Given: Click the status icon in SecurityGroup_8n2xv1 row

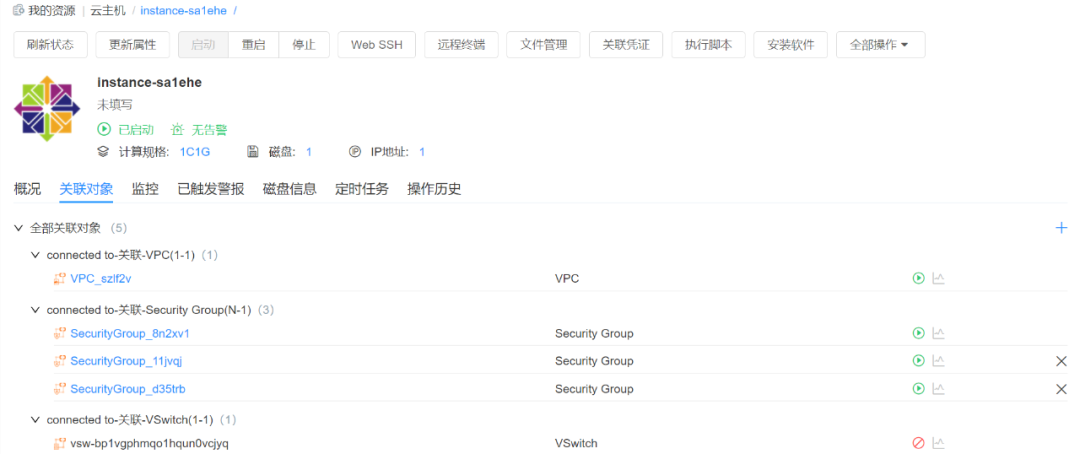Looking at the screenshot, I should [918, 333].
